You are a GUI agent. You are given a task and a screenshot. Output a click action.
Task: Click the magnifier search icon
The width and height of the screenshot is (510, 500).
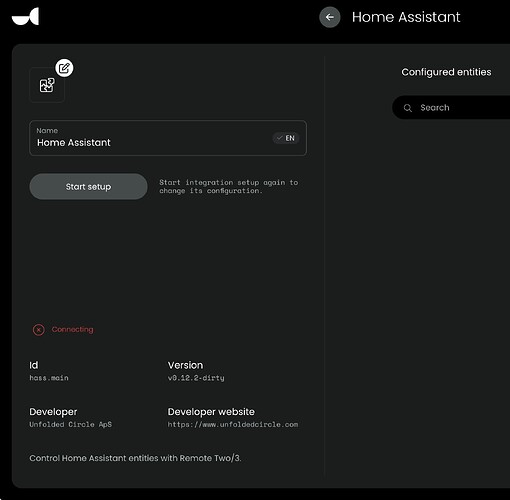[x=408, y=108]
